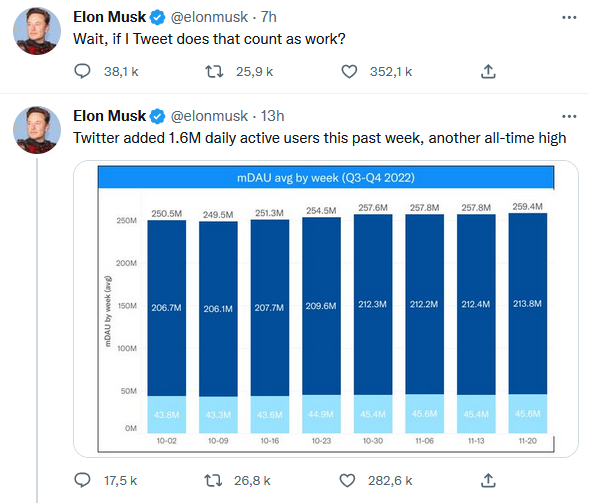This screenshot has width=589, height=503.
Task: Reply to the 'count as work' tweet
Action: point(82,71)
